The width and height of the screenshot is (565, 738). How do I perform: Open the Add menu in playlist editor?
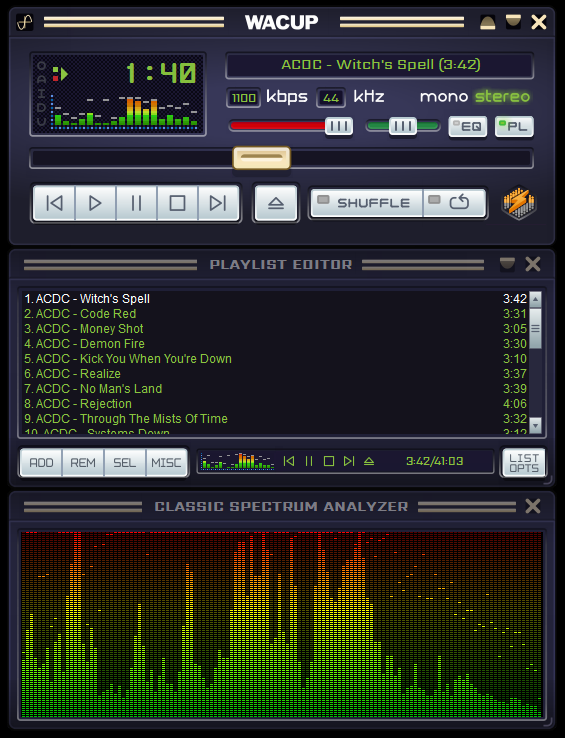pyautogui.click(x=41, y=463)
